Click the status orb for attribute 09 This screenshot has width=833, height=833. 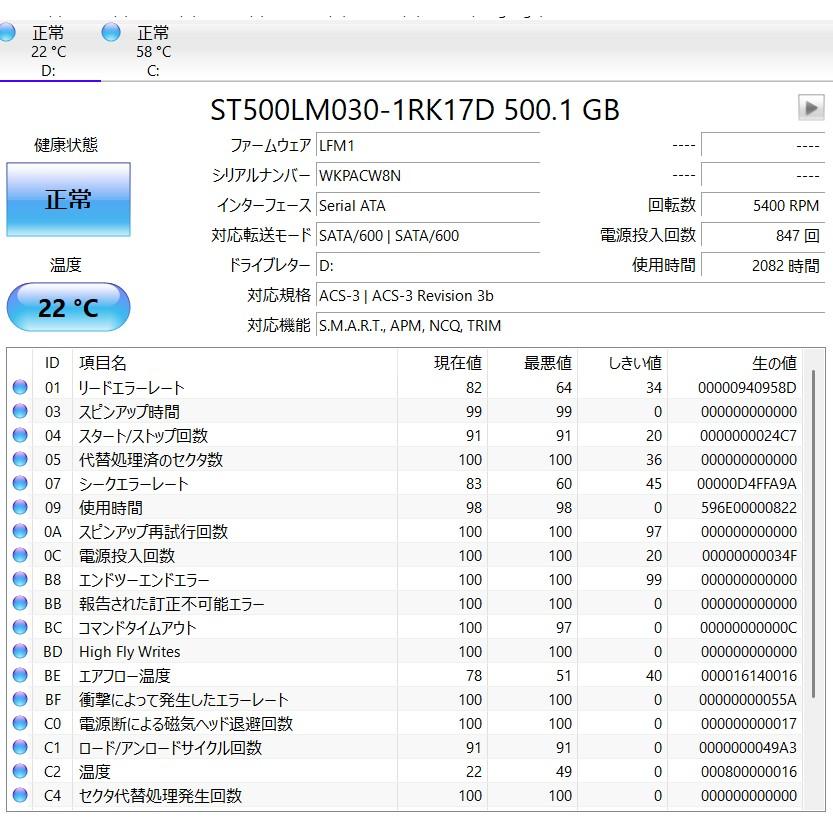click(20, 507)
